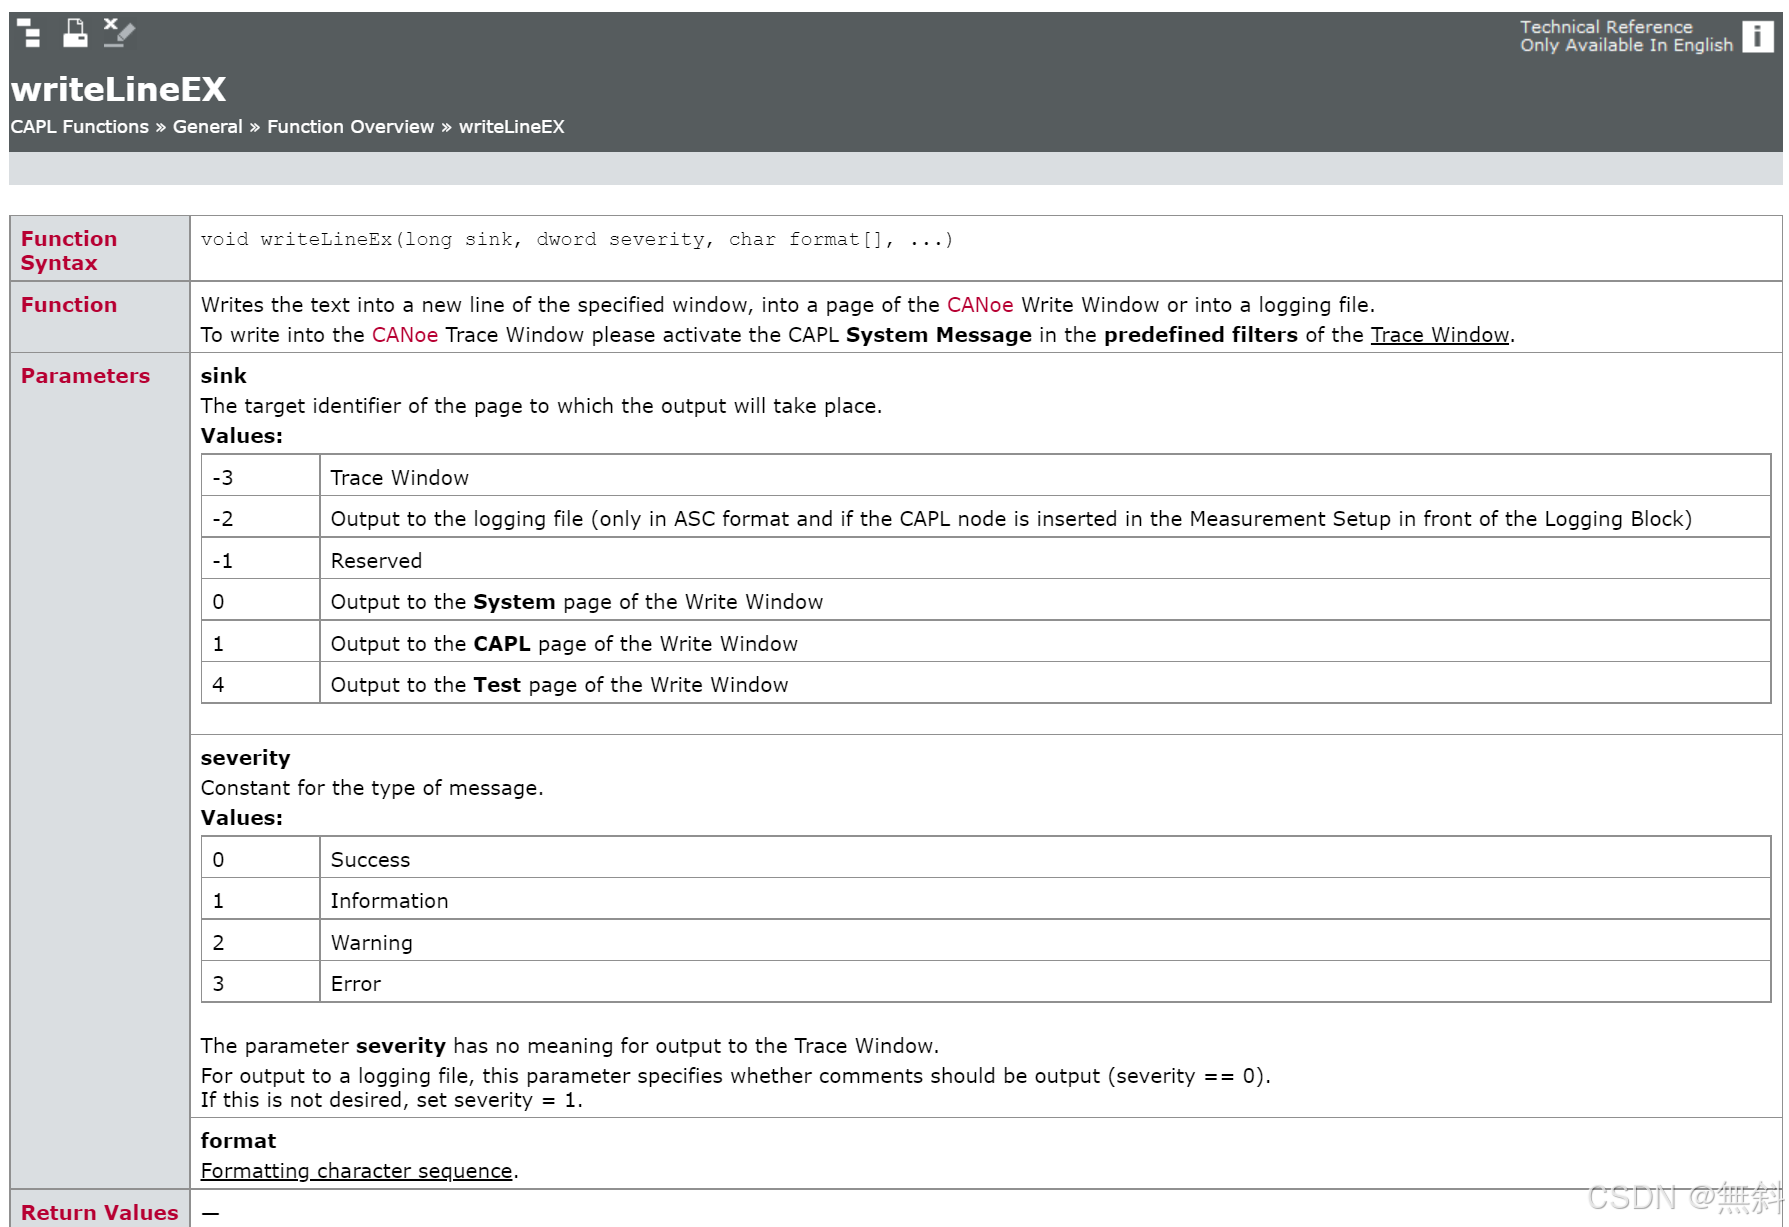This screenshot has height=1227, width=1789.
Task: Navigate to CAPL Functions breadcrumb
Action: pos(79,126)
